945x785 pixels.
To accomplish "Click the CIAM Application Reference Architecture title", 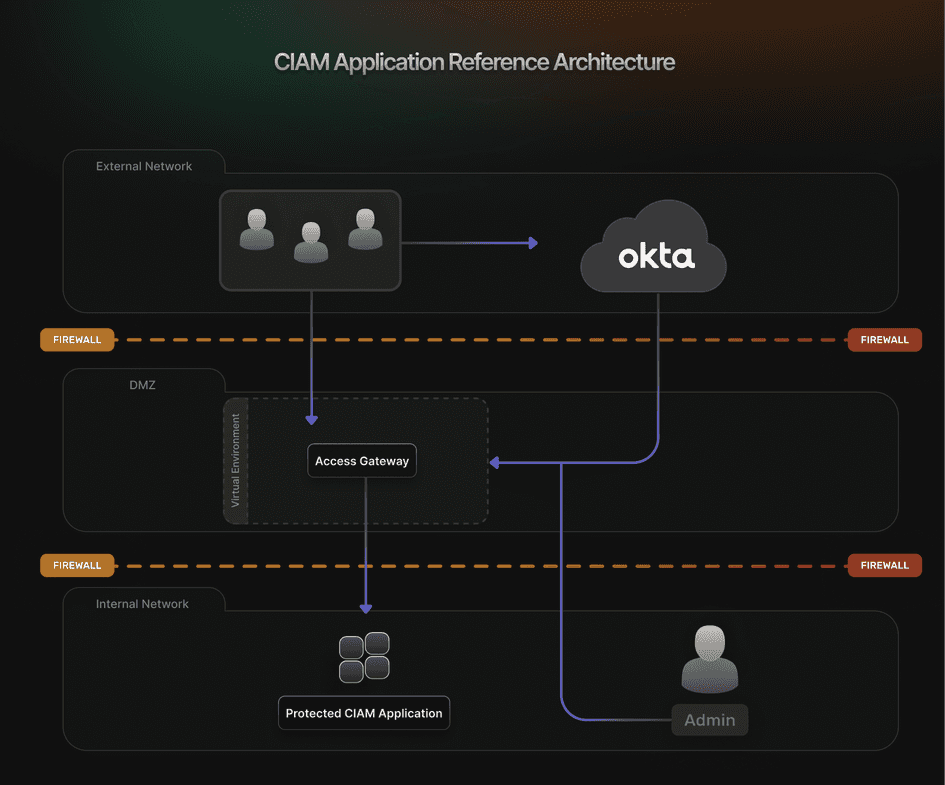I will tap(474, 62).
